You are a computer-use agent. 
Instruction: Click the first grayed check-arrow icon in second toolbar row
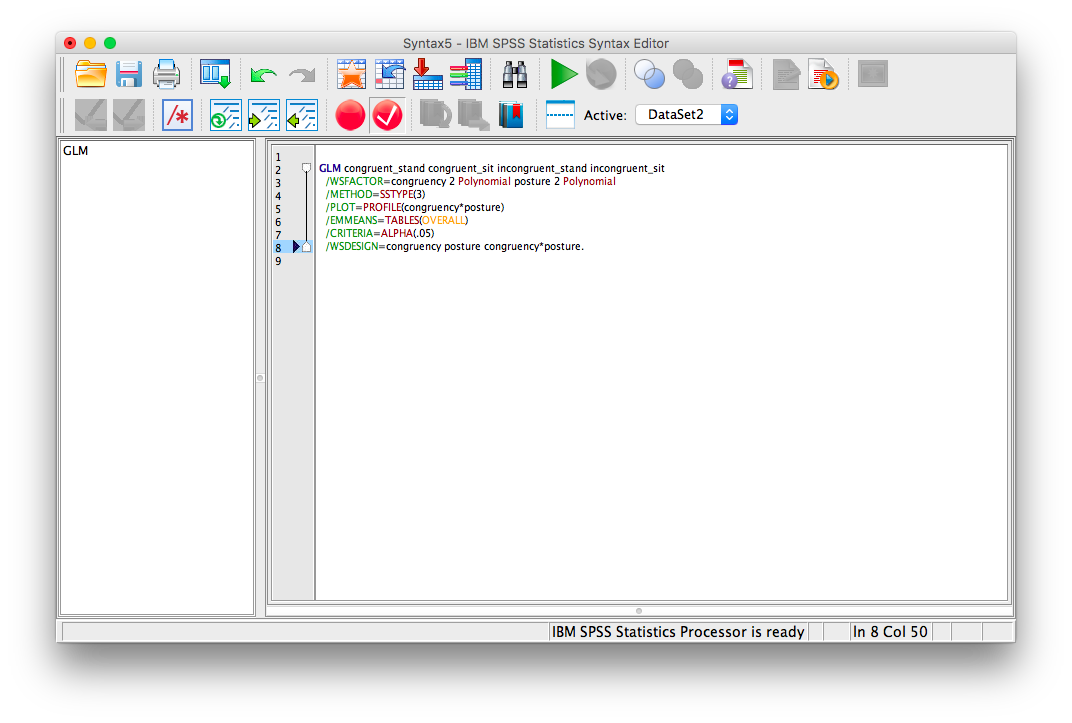coord(90,115)
